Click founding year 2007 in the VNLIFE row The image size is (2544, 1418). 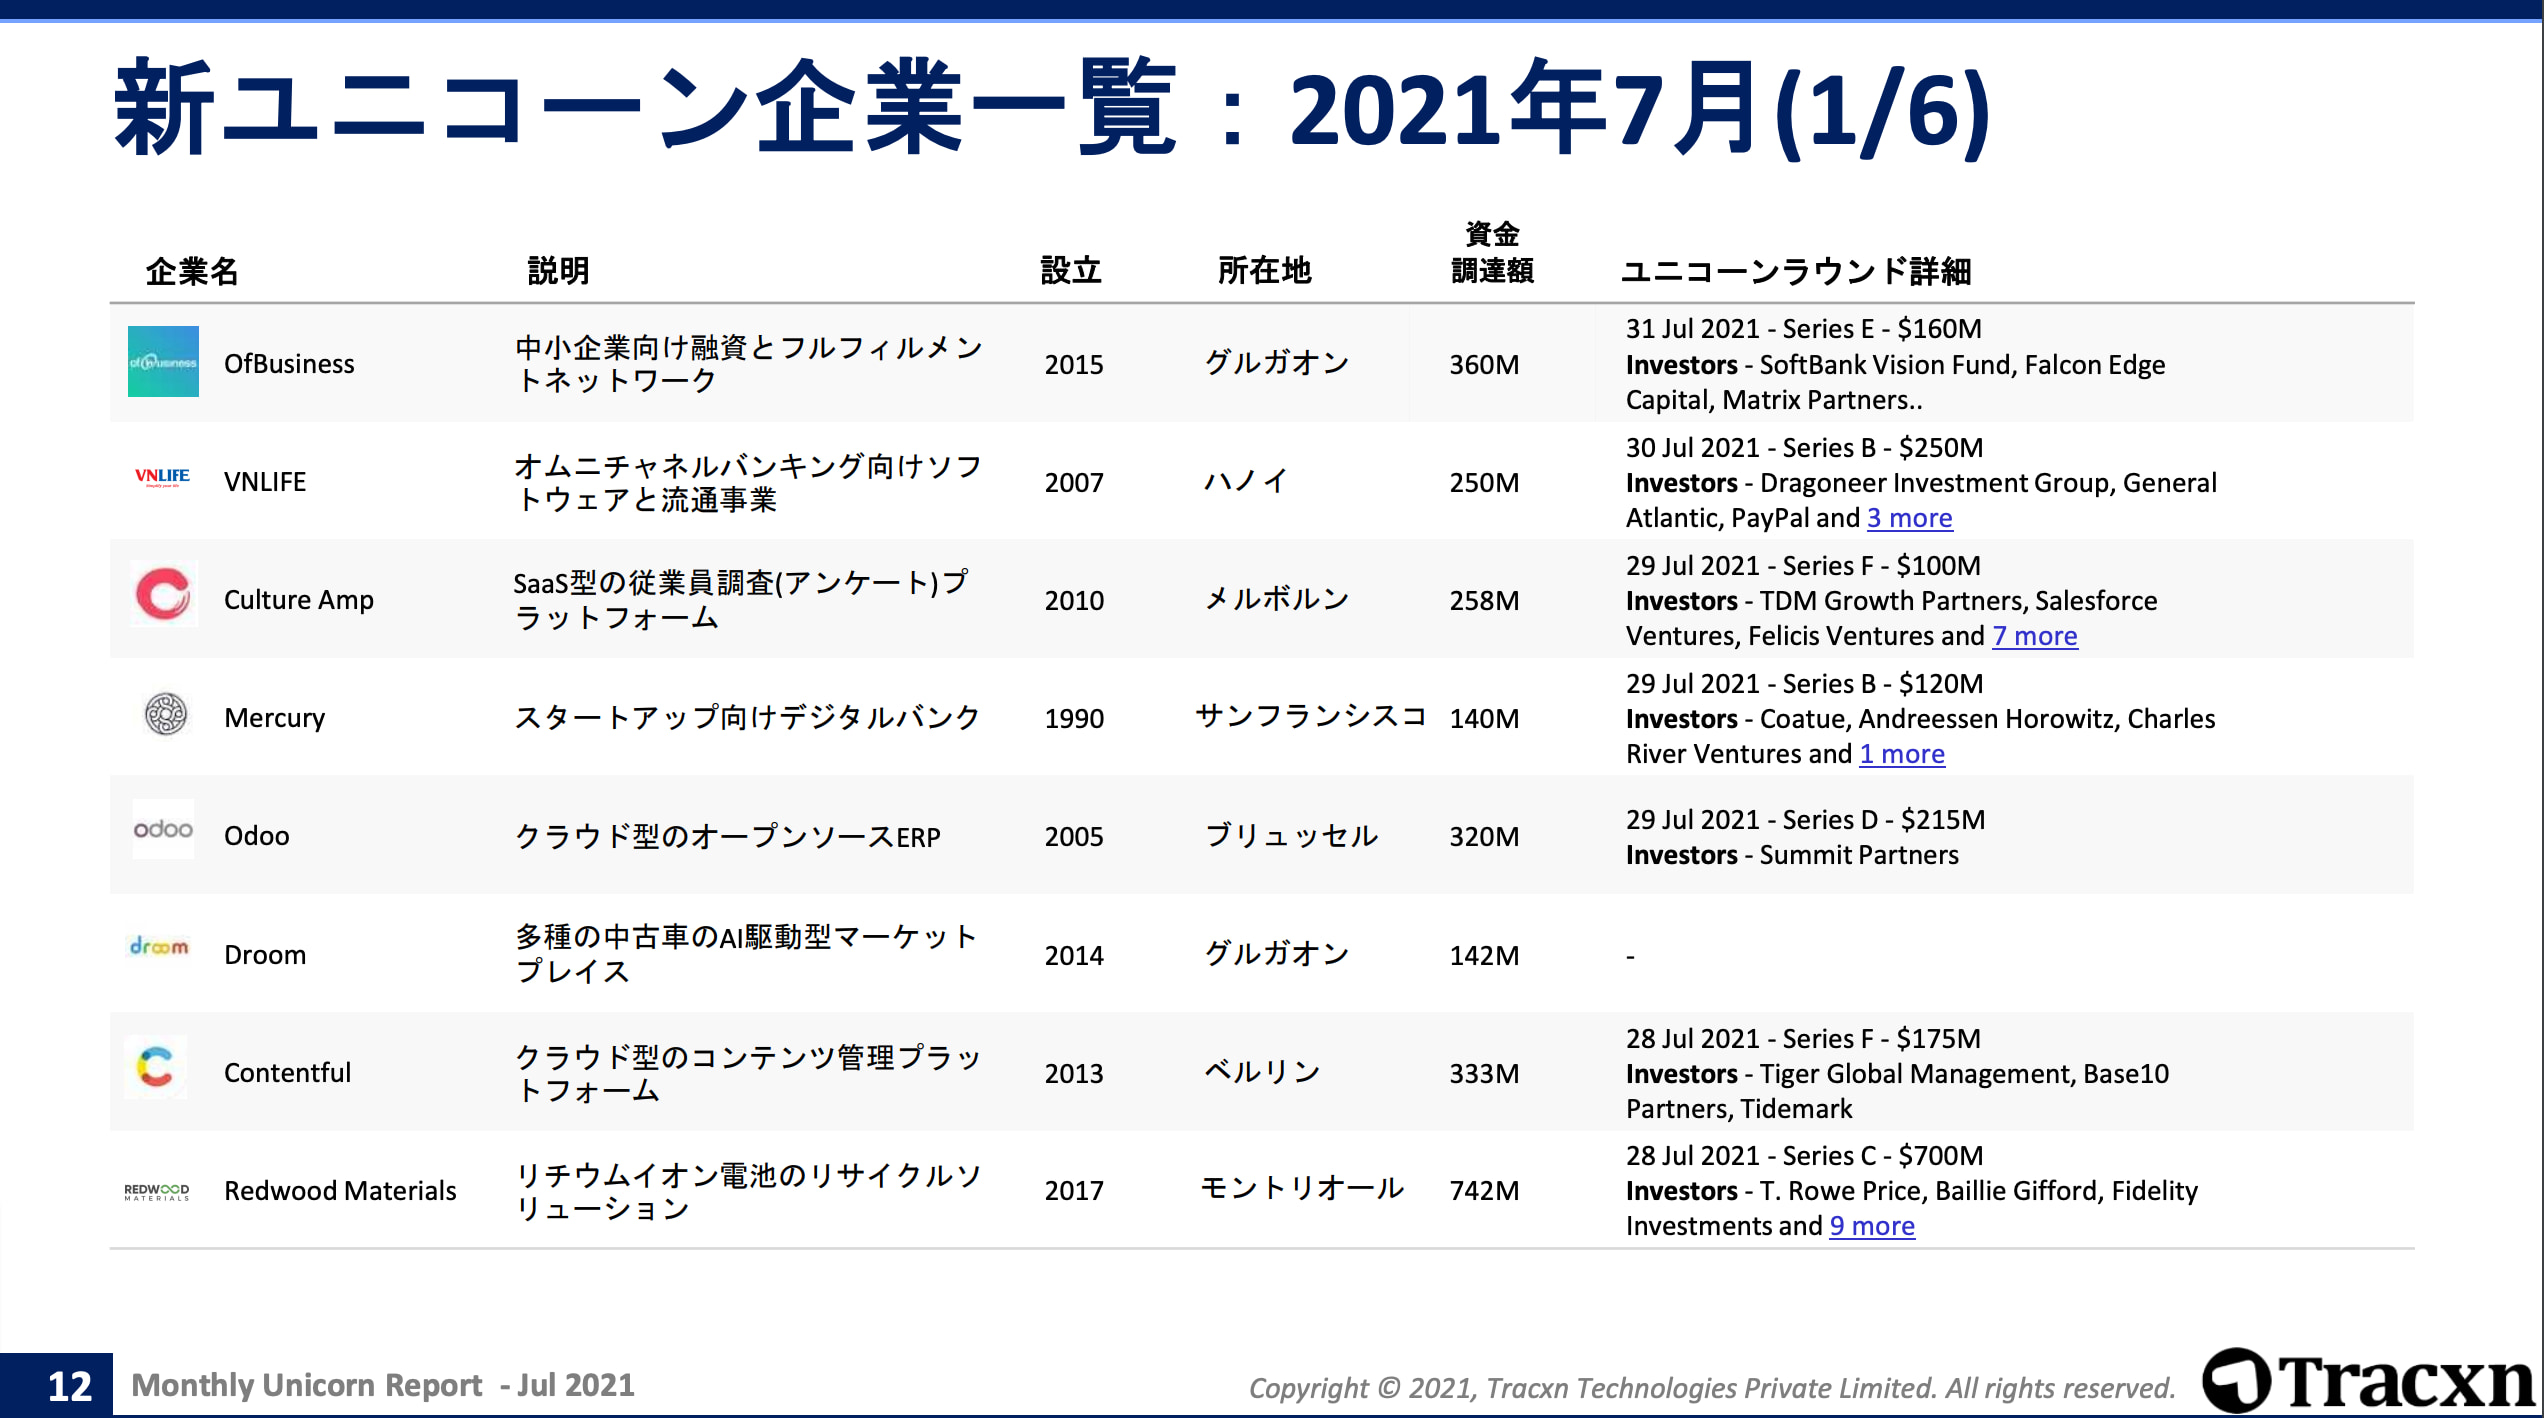[1074, 482]
